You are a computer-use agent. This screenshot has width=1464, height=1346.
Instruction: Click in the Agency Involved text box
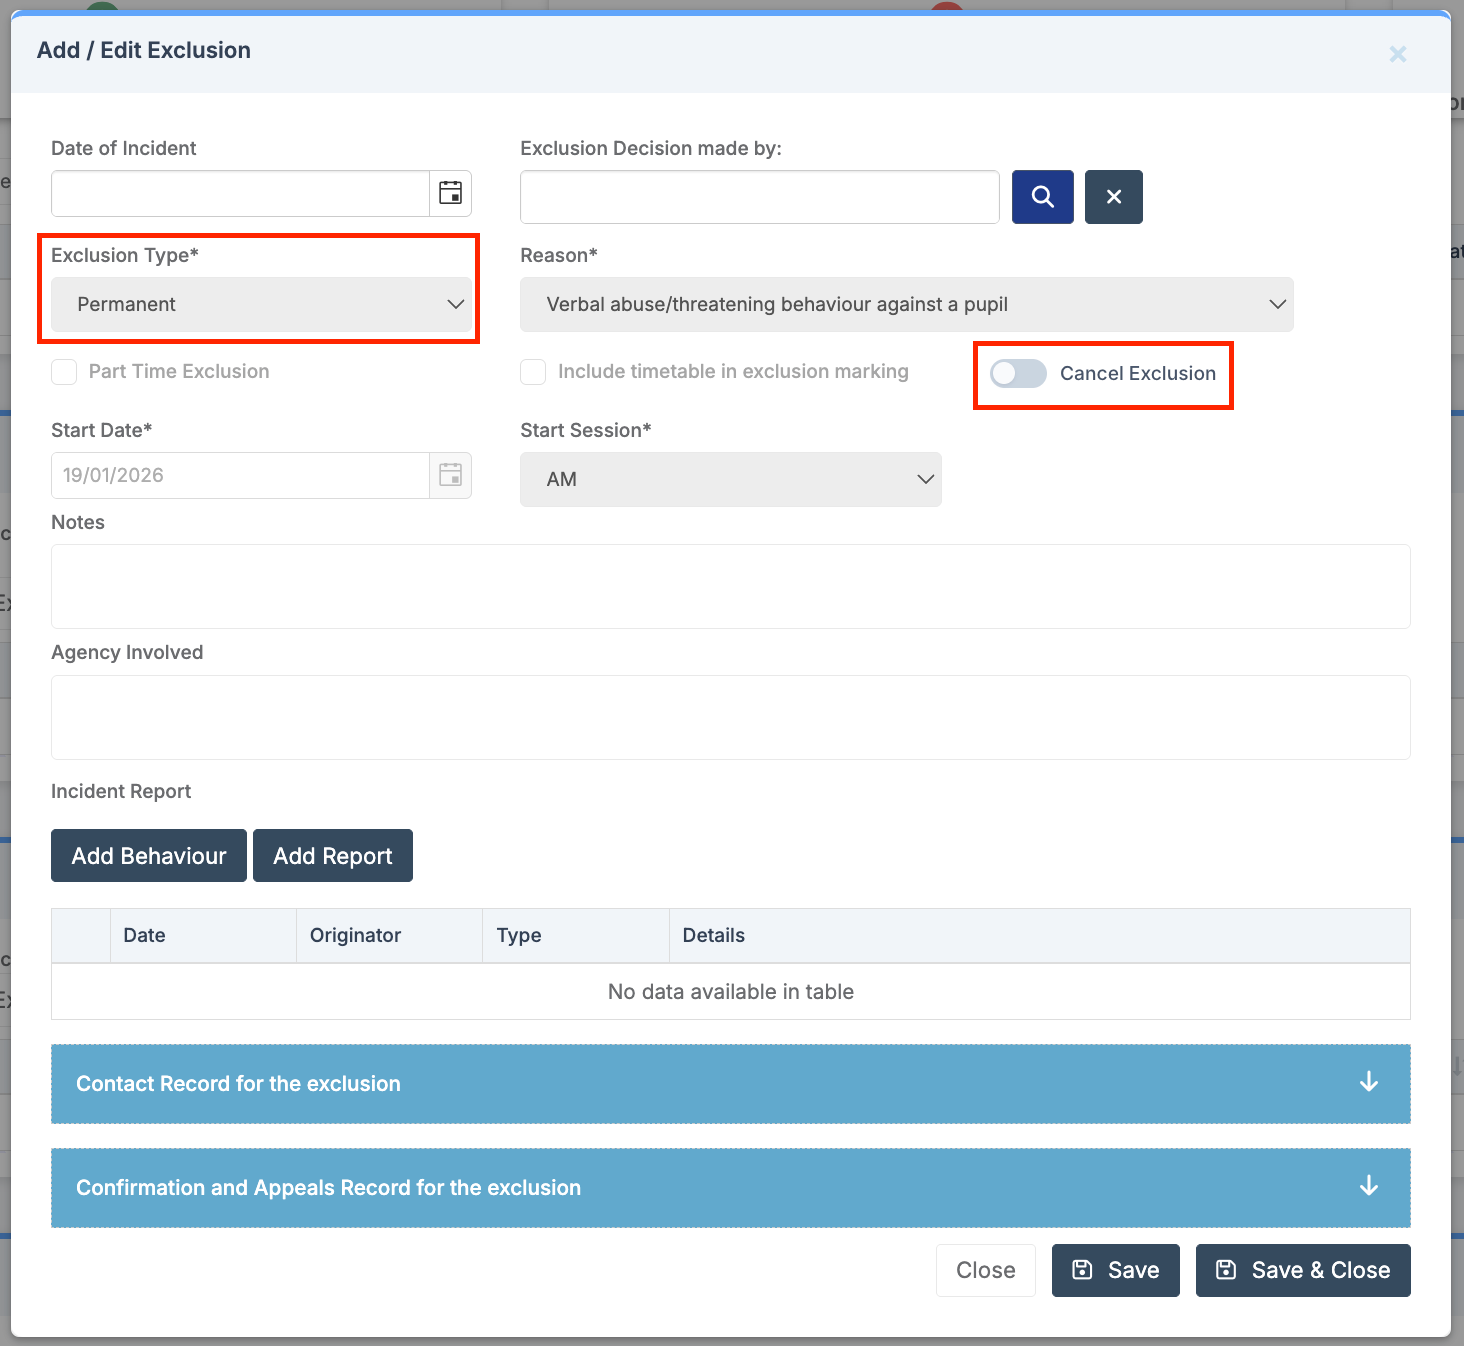pos(730,717)
